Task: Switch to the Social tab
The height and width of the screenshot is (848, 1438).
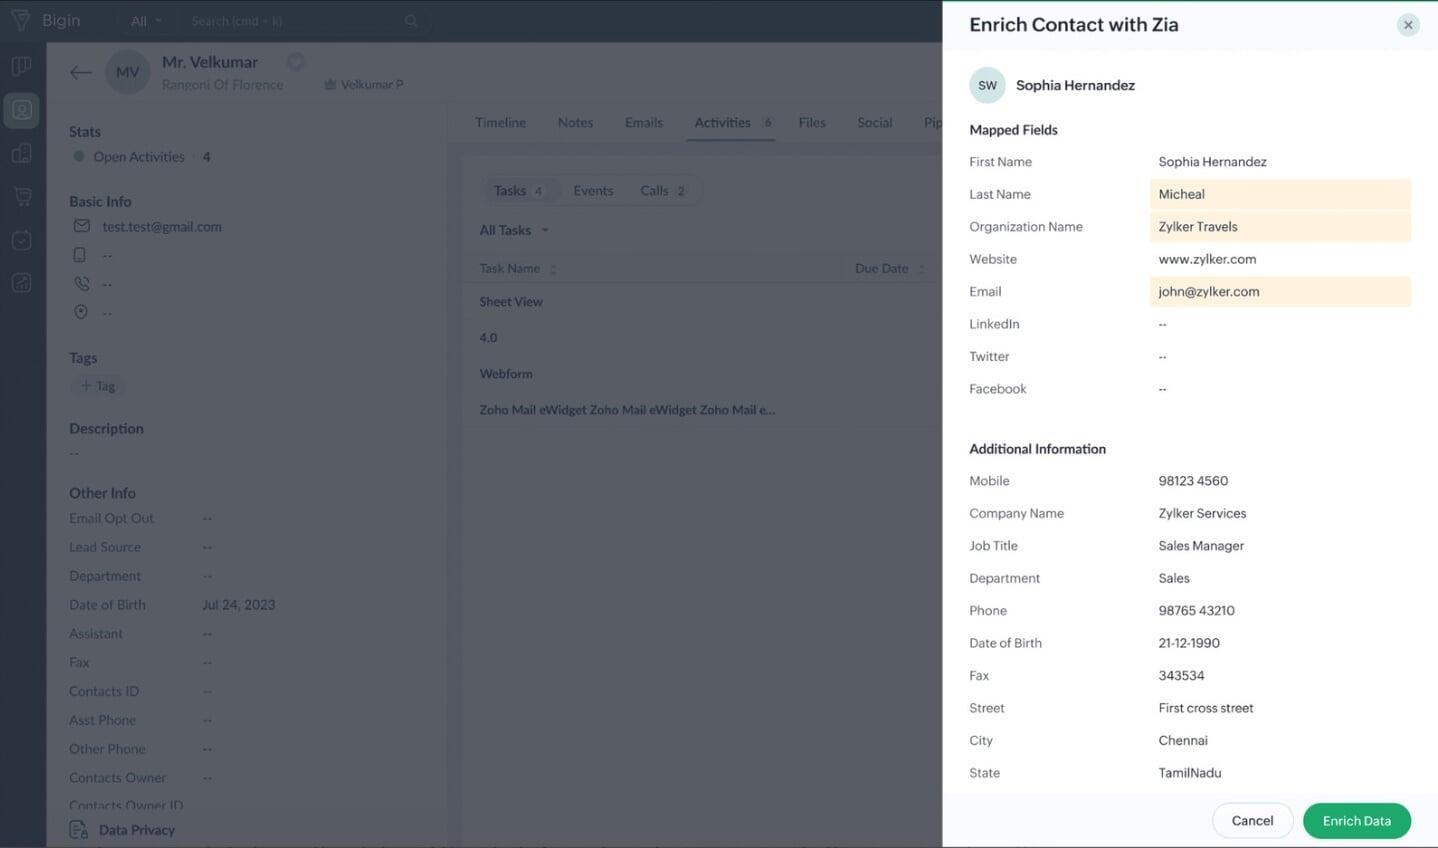Action: point(874,122)
